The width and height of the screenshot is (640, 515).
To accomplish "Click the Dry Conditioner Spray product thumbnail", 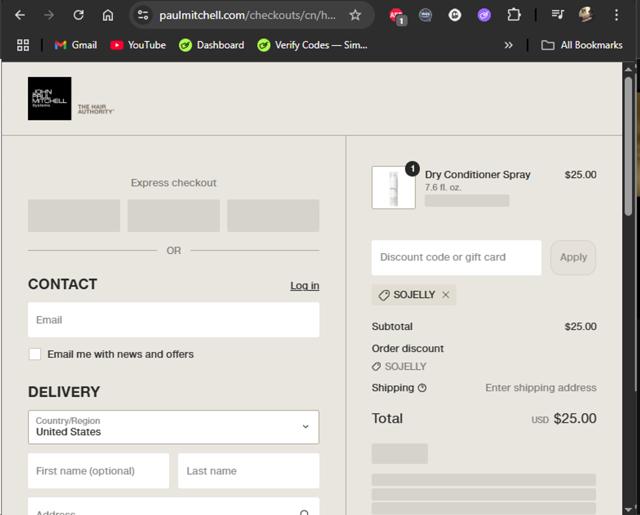I will 393,187.
